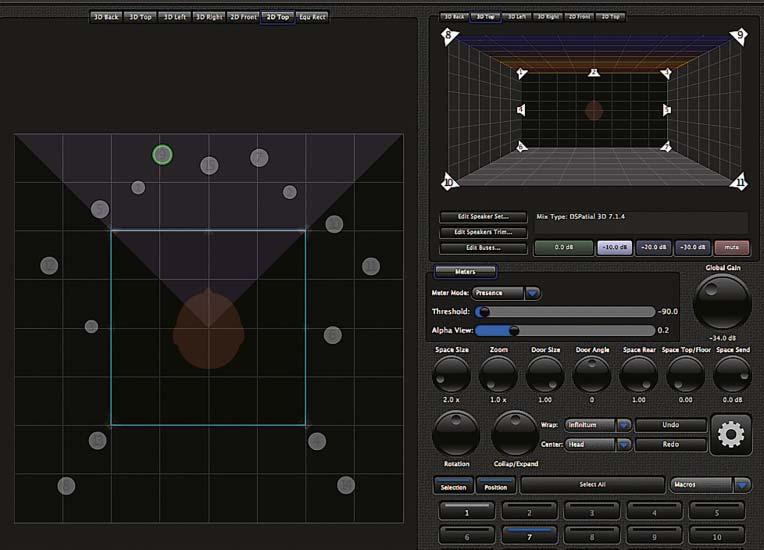
Task: Set output level to -30.0 dB
Action: click(692, 247)
